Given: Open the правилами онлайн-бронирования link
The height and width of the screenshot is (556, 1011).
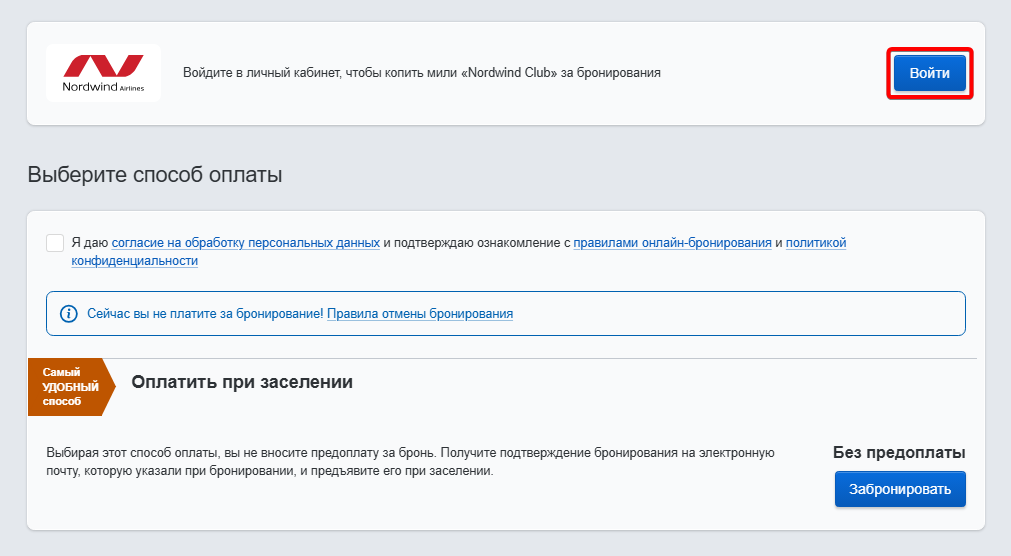Looking at the screenshot, I should point(672,243).
